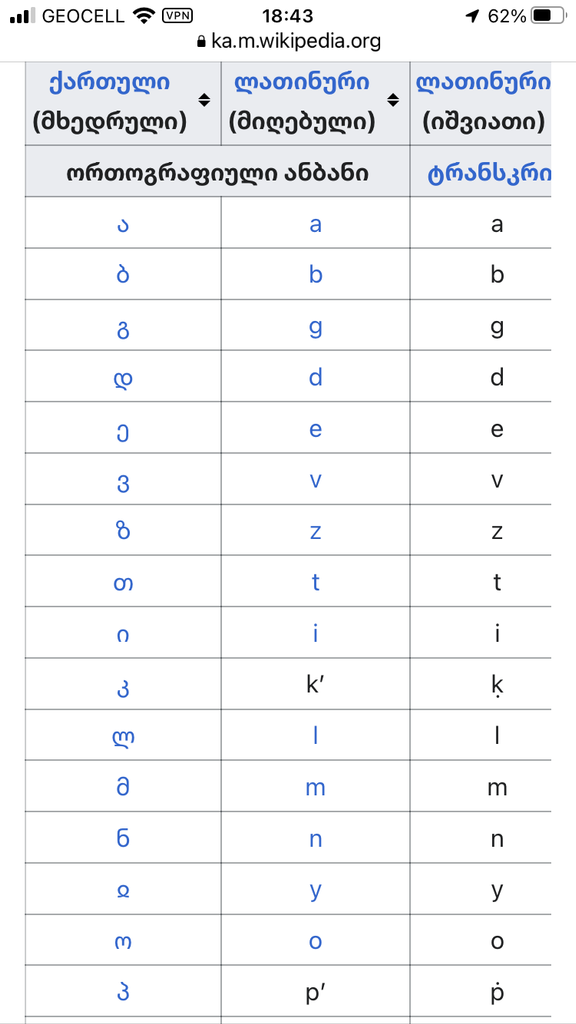Screen dimensions: 576x1024
Task: Tap the lock icon beside ka.m.wikipedia.org
Action: coord(201,42)
